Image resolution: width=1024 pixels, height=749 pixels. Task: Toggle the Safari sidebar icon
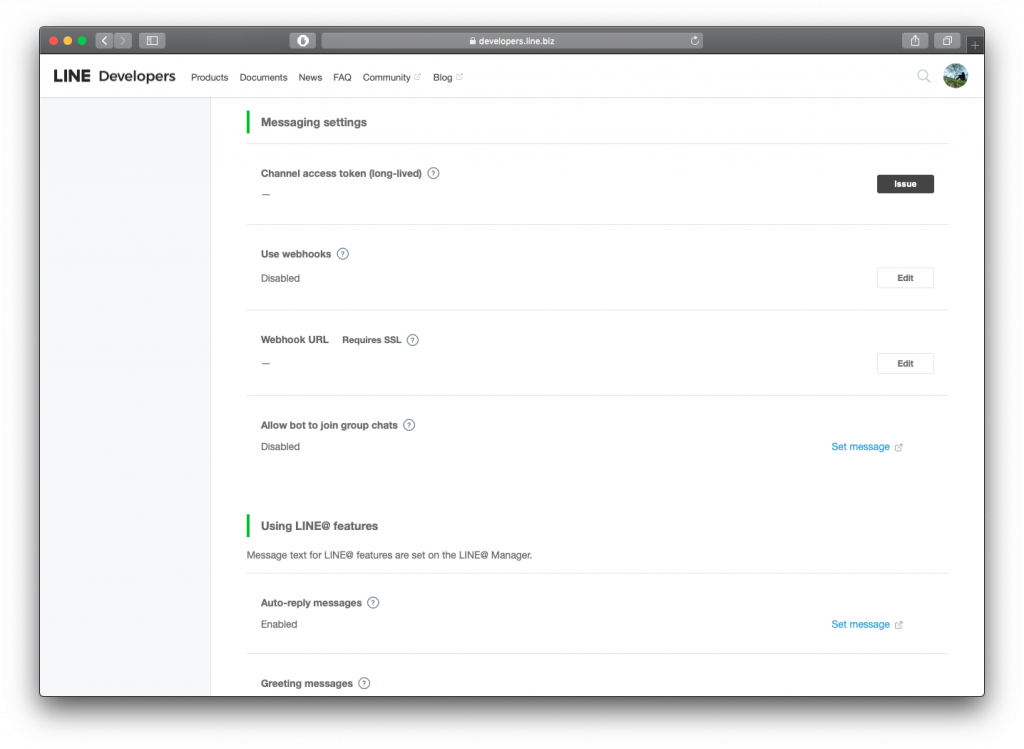coord(152,40)
